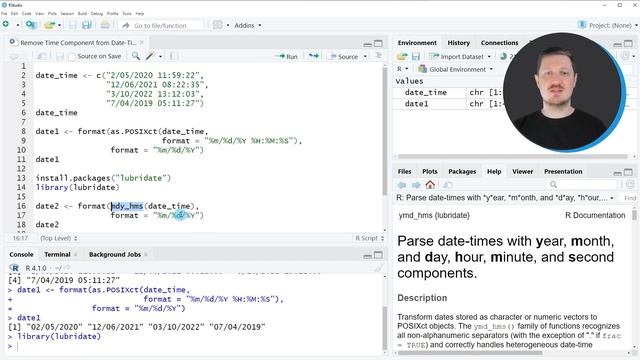This screenshot has width=640, height=360.
Task: Click the New File plus icon
Action: click(x=6, y=24)
